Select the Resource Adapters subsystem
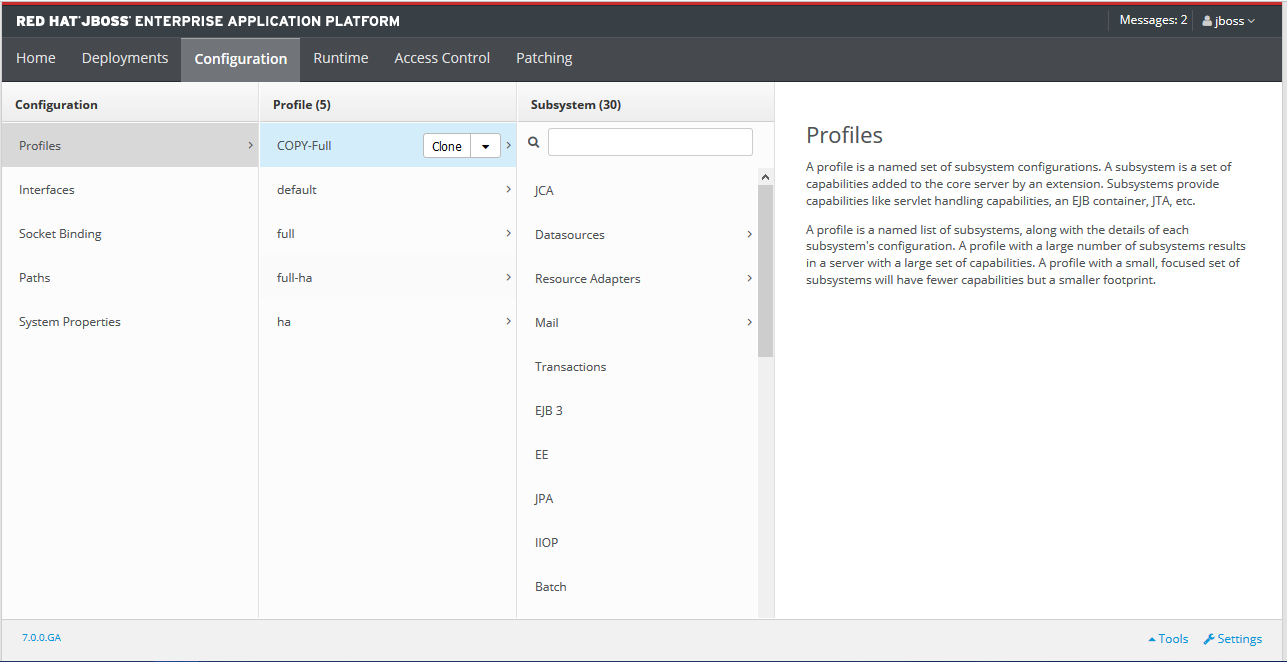 click(637, 278)
